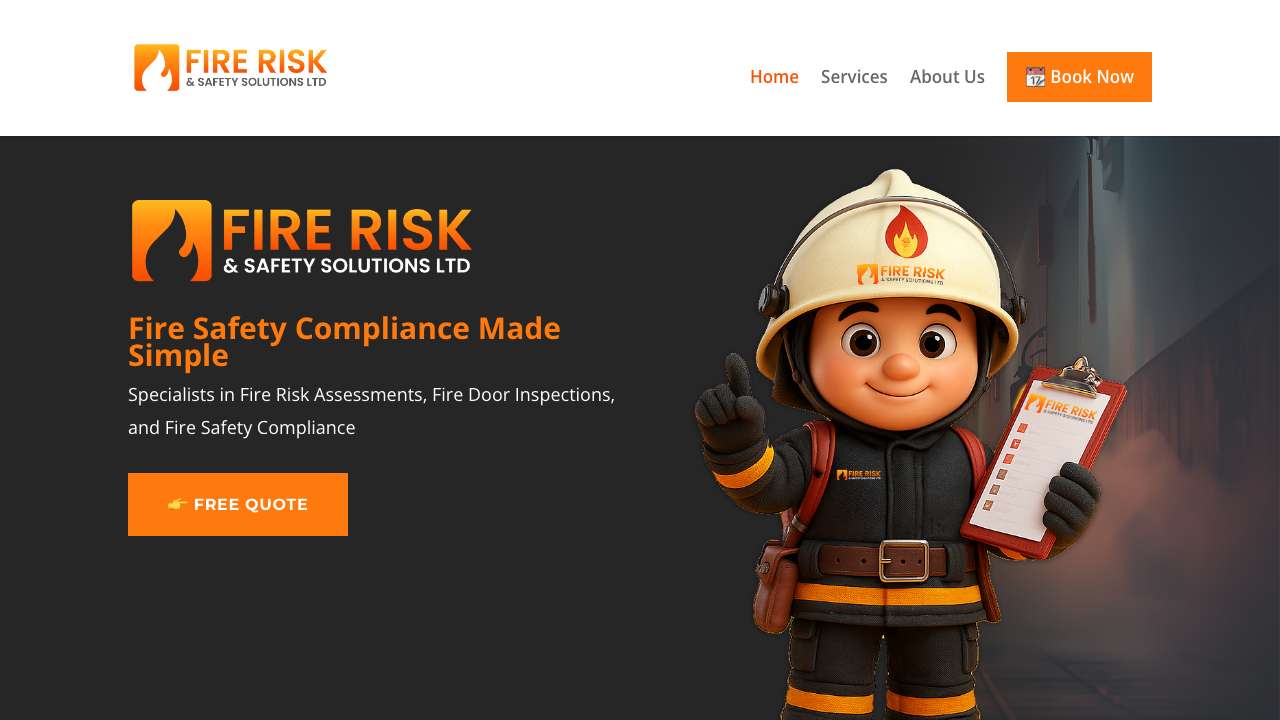Click the Fire Risk hero logo wordmark
Screen dimensions: 1280x720
(347, 241)
